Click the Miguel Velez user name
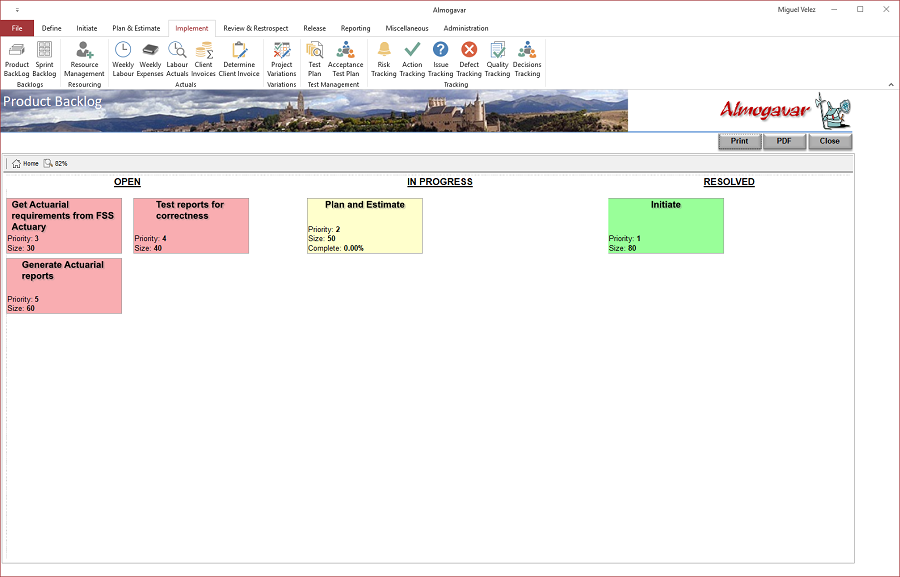 tap(796, 10)
